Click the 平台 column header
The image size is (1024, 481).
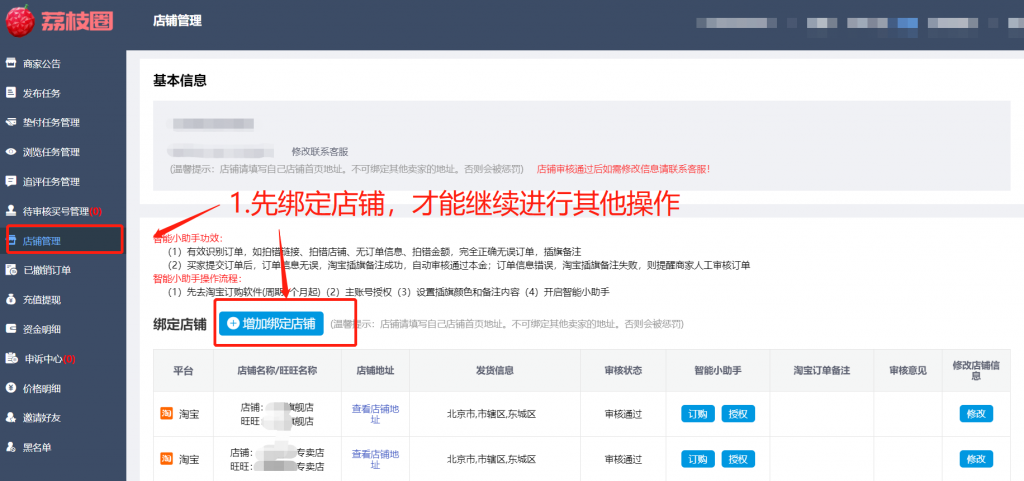tap(183, 370)
